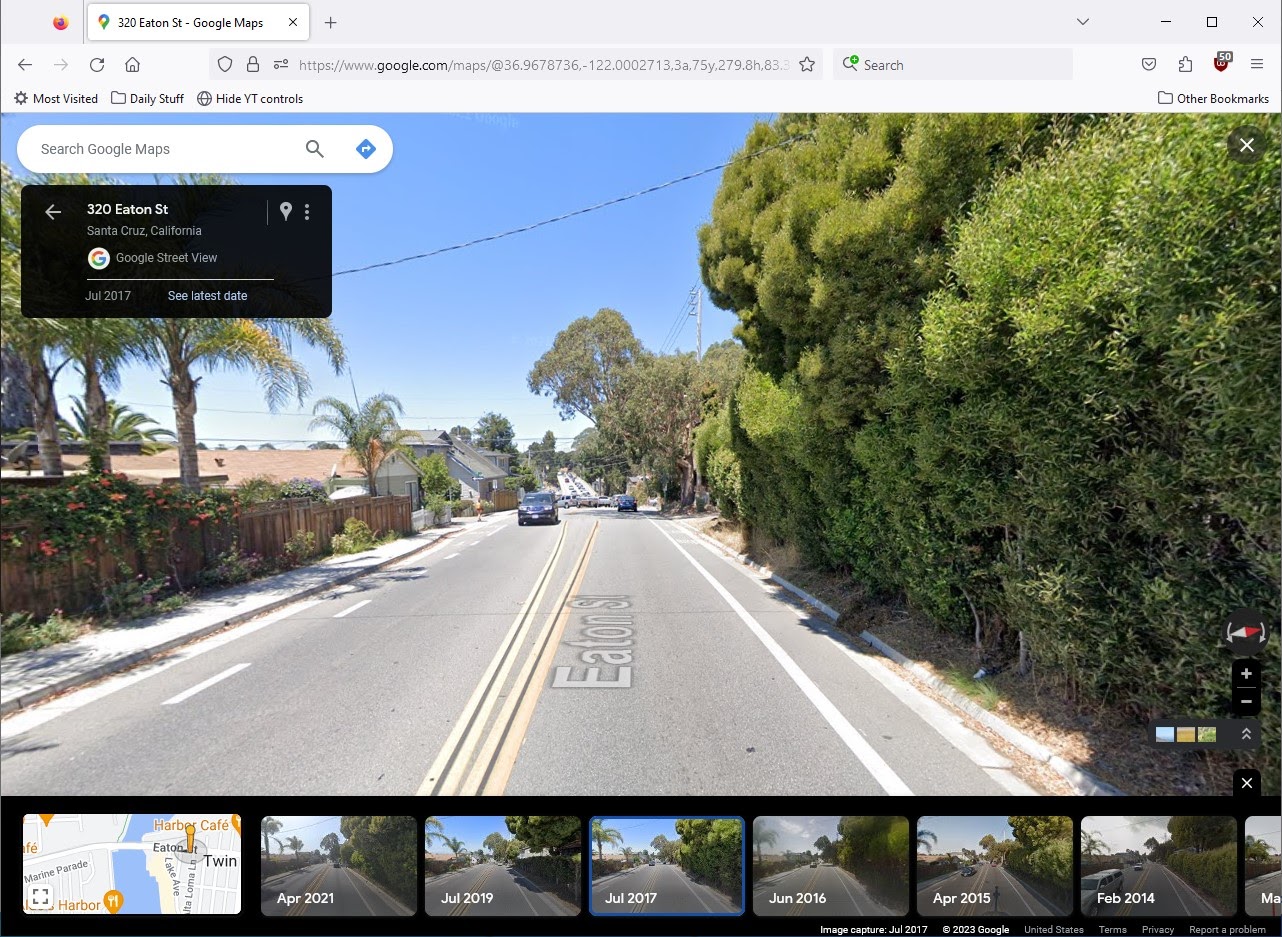Click the directions icon in Maps search bar

coord(365,148)
